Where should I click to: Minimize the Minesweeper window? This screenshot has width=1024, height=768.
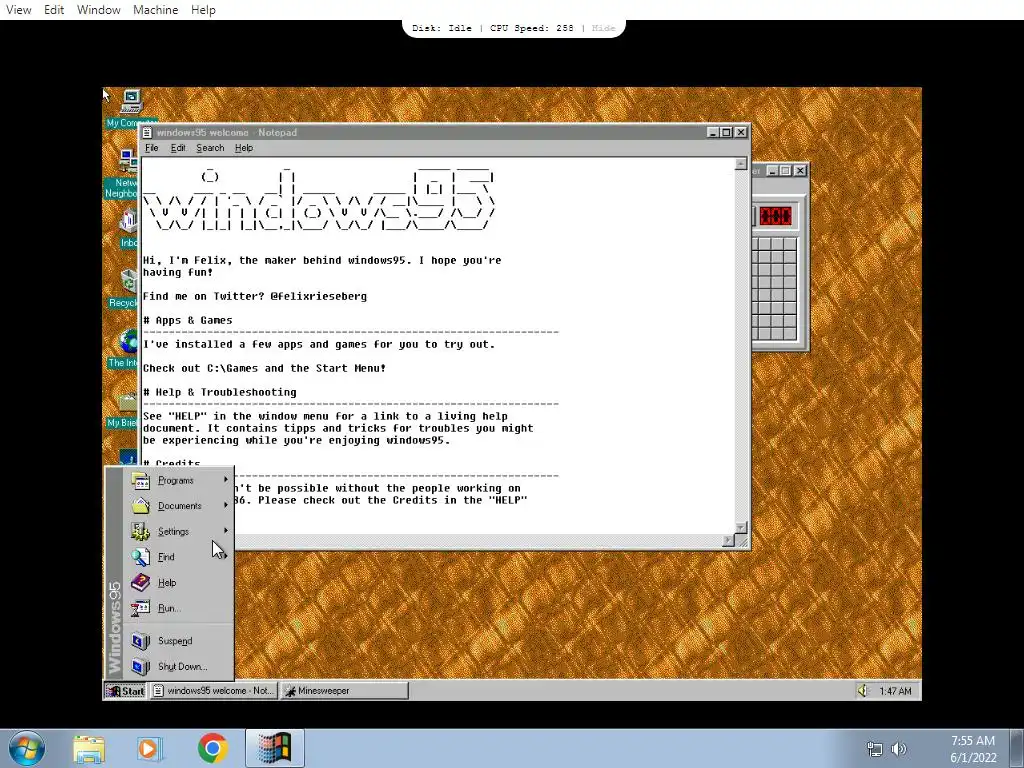point(772,170)
